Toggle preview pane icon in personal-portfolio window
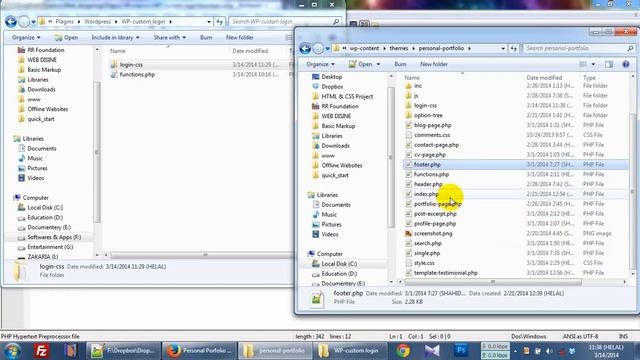 (609, 64)
